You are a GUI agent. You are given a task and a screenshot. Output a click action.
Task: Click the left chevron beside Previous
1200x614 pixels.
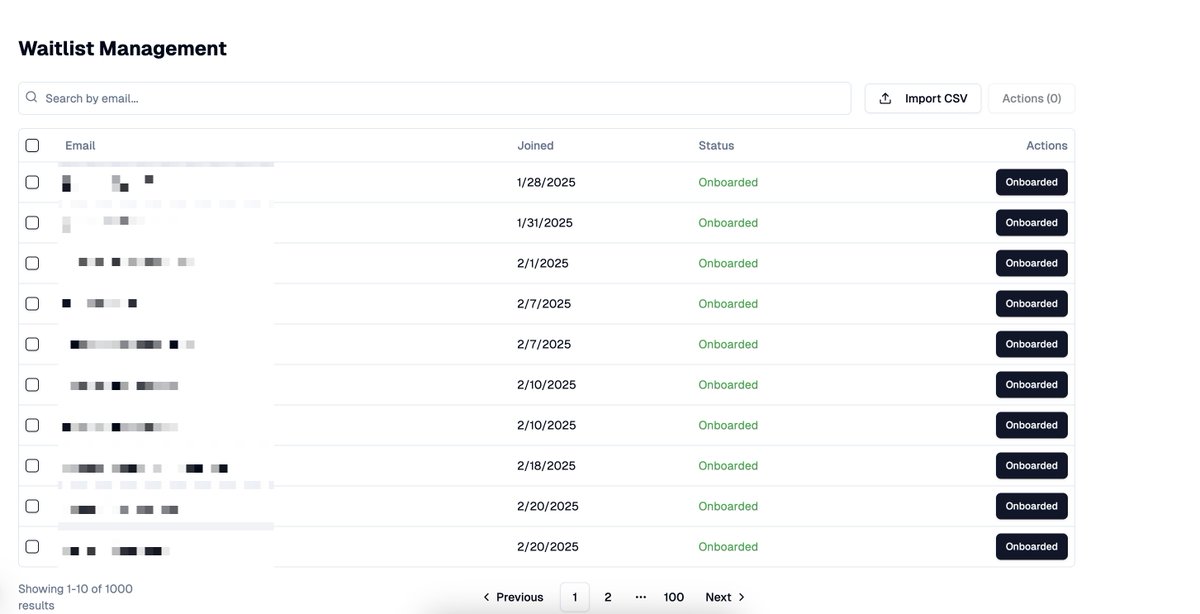[487, 597]
